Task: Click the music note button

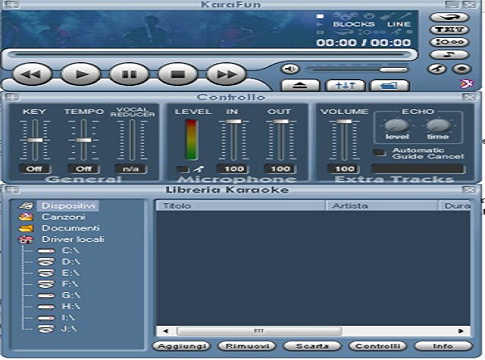Action: pos(449,54)
